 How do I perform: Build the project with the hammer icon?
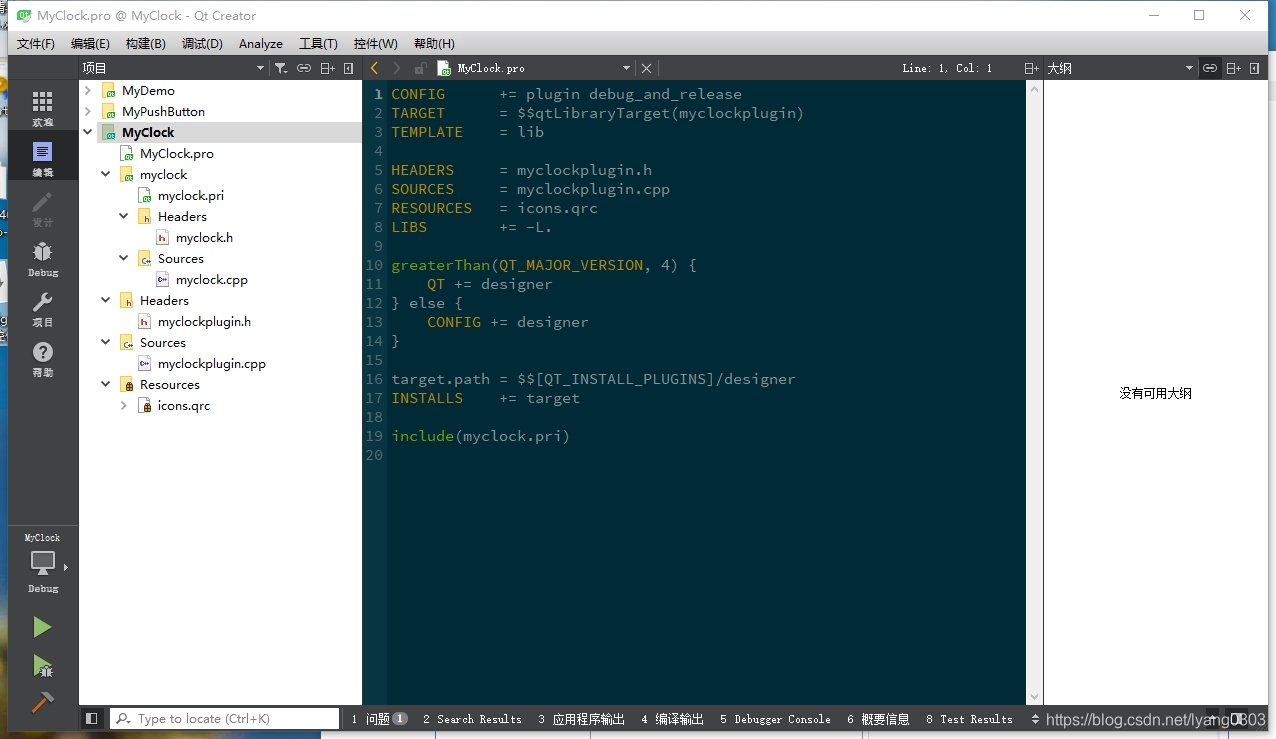[42, 702]
